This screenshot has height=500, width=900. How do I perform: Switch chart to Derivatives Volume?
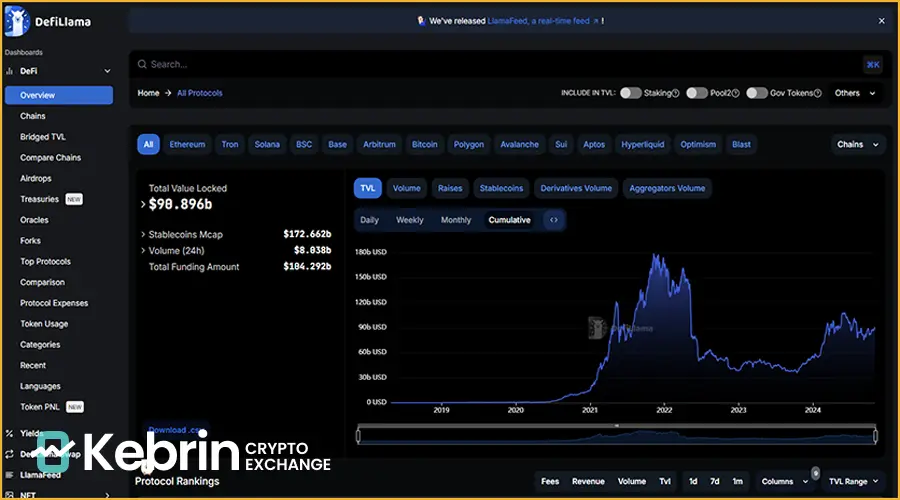pyautogui.click(x=576, y=188)
